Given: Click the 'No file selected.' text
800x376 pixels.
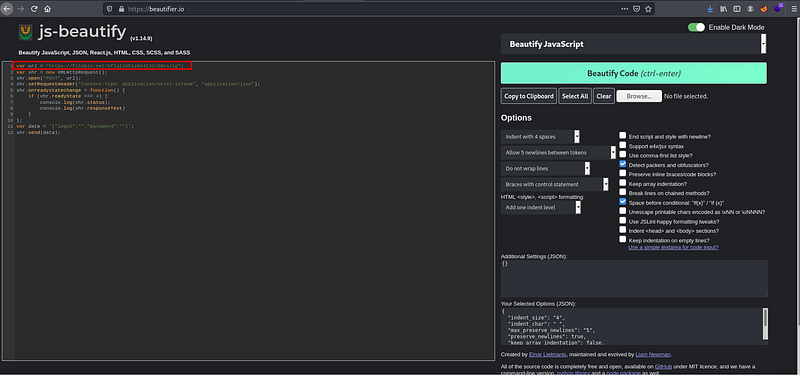Looking at the screenshot, I should [686, 96].
